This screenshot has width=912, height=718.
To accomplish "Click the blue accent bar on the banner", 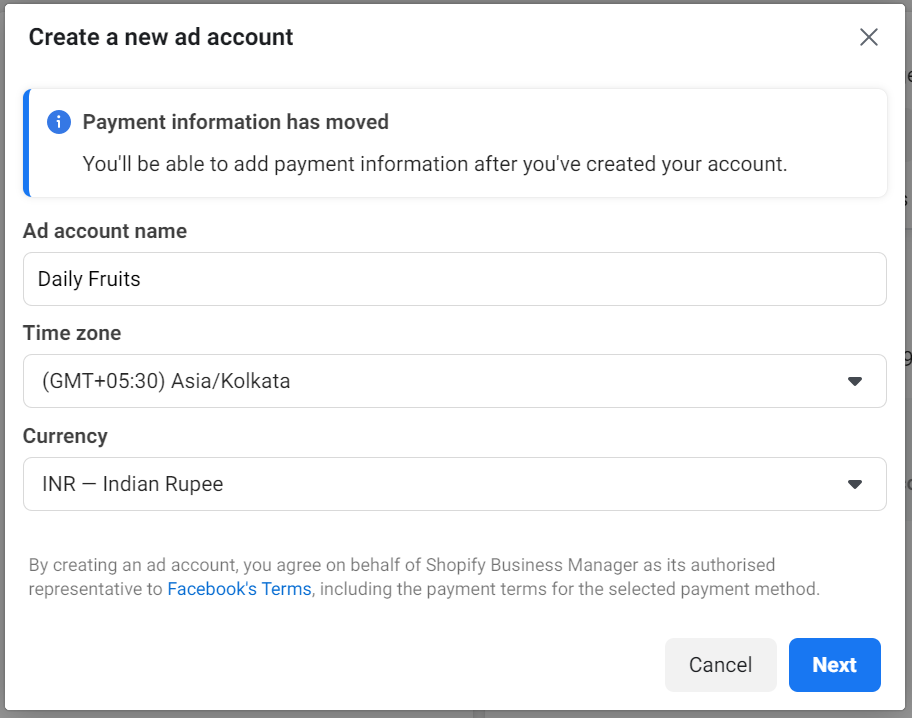I will (26, 143).
